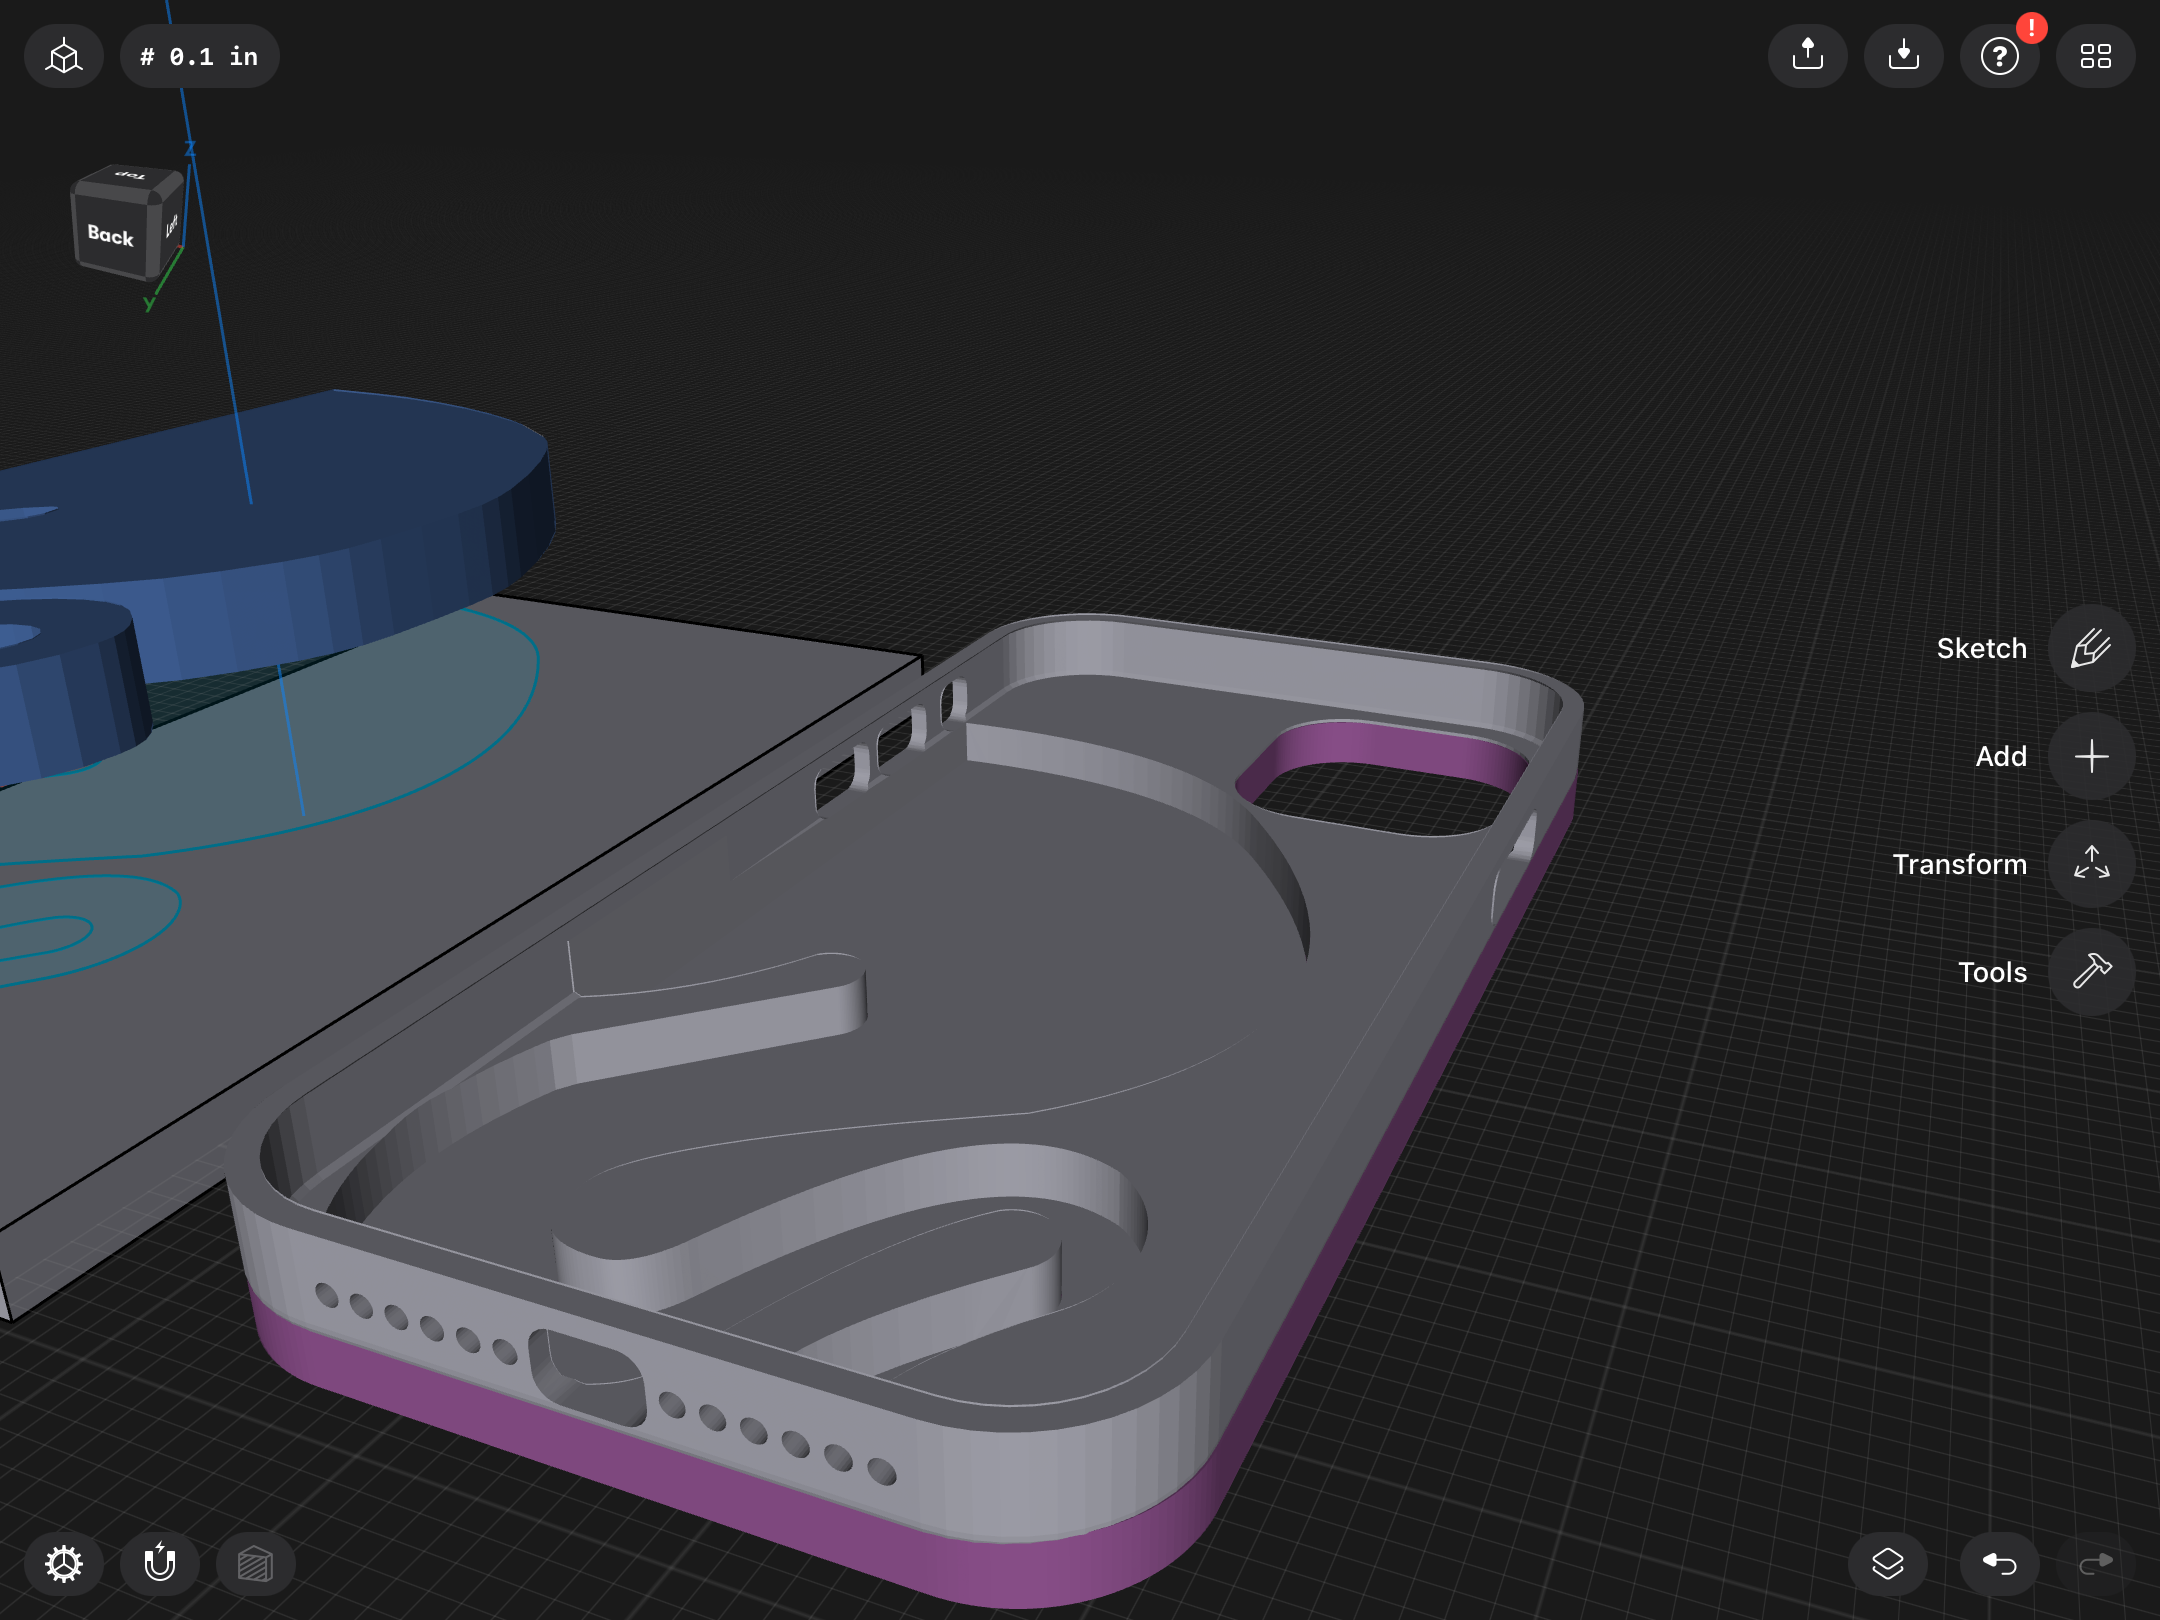Tap the import download icon
The height and width of the screenshot is (1620, 2160).
coord(1903,56)
